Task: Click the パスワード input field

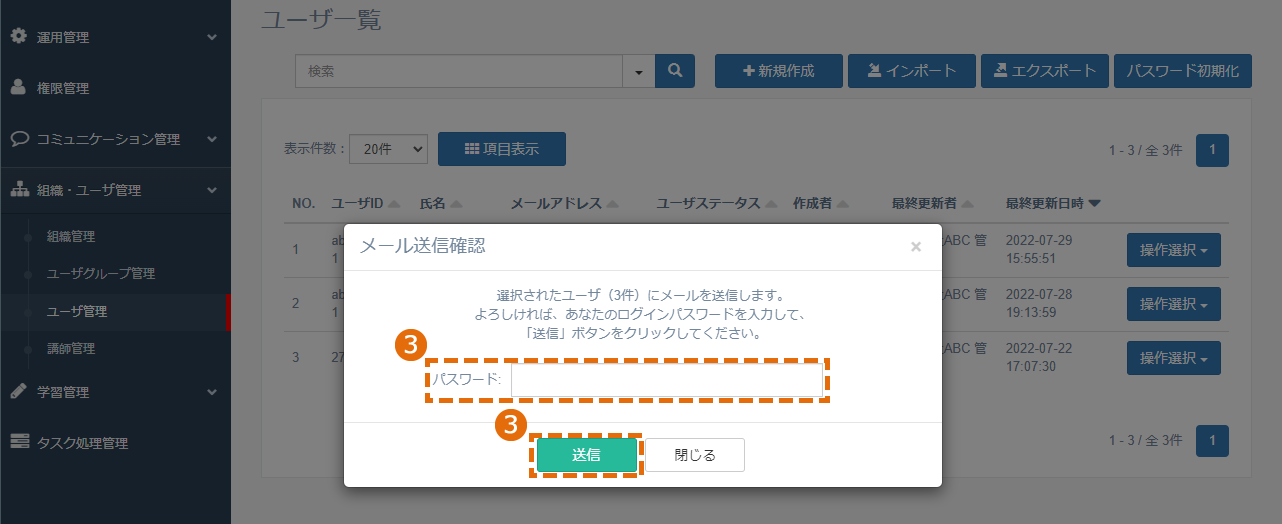Action: (667, 380)
